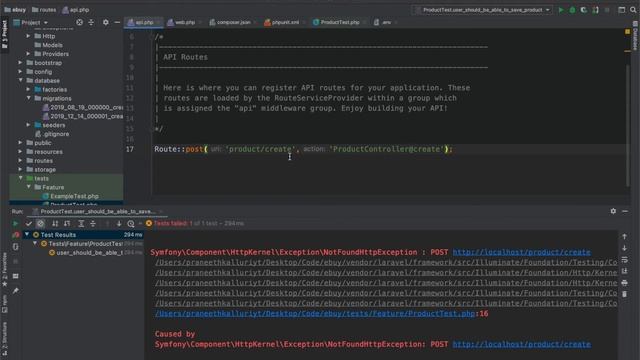Image resolution: width=640 pixels, height=360 pixels.
Task: Run the ProductTest configuration with green play
Action: (x=561, y=10)
